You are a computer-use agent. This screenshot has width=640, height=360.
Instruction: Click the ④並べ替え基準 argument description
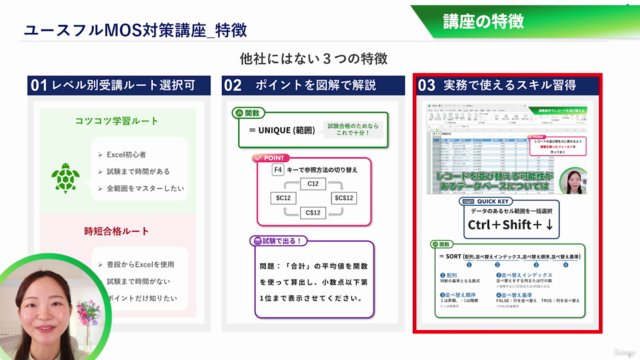(538, 300)
